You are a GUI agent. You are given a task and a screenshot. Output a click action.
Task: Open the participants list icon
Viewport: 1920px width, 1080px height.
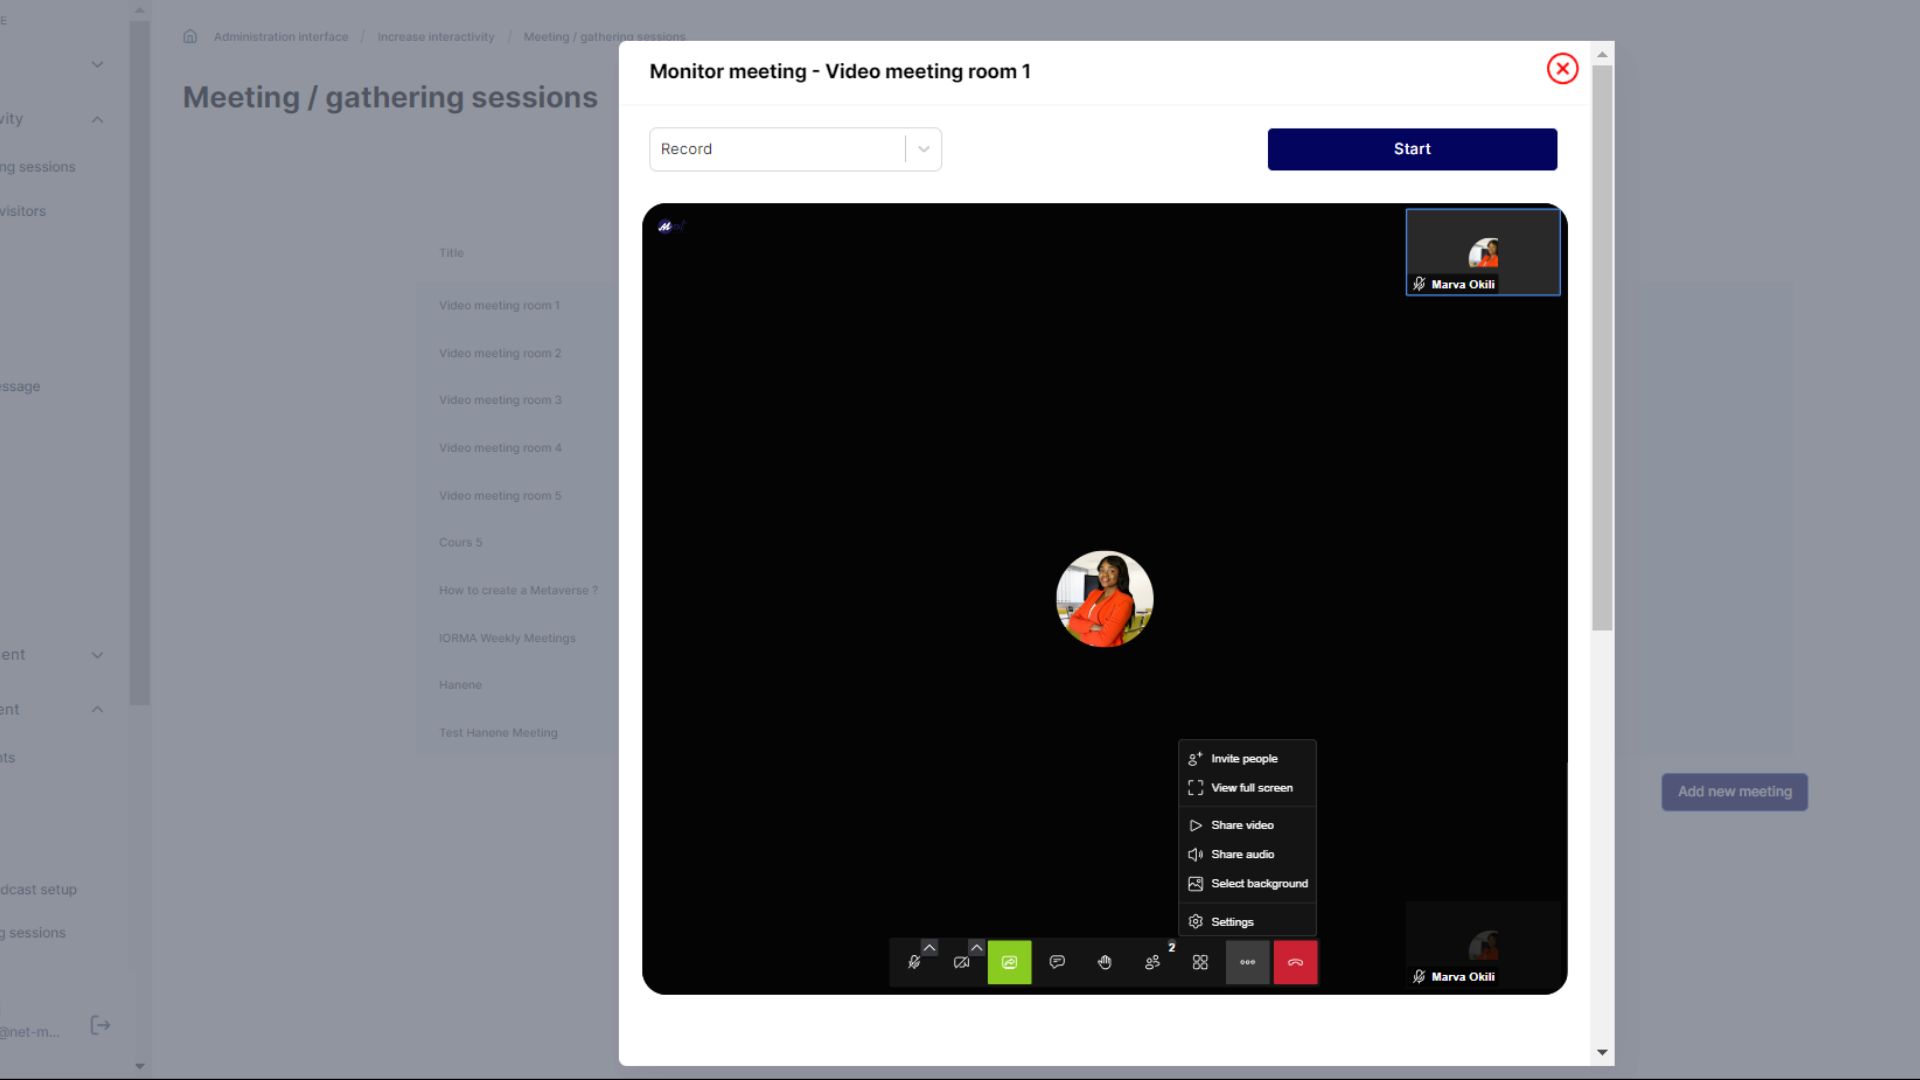tap(1153, 962)
